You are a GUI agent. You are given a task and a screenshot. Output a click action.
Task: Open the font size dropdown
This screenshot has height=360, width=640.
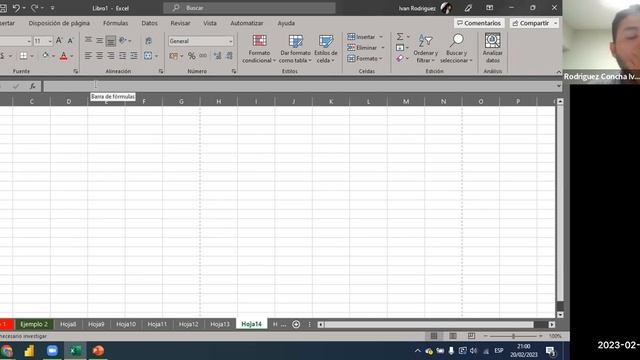coord(50,41)
